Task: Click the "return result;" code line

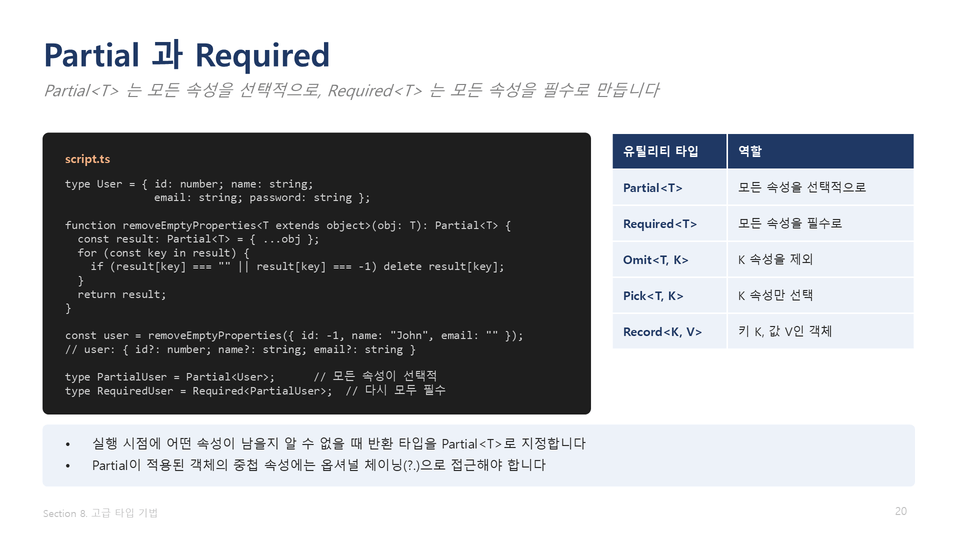Action: pos(122,294)
